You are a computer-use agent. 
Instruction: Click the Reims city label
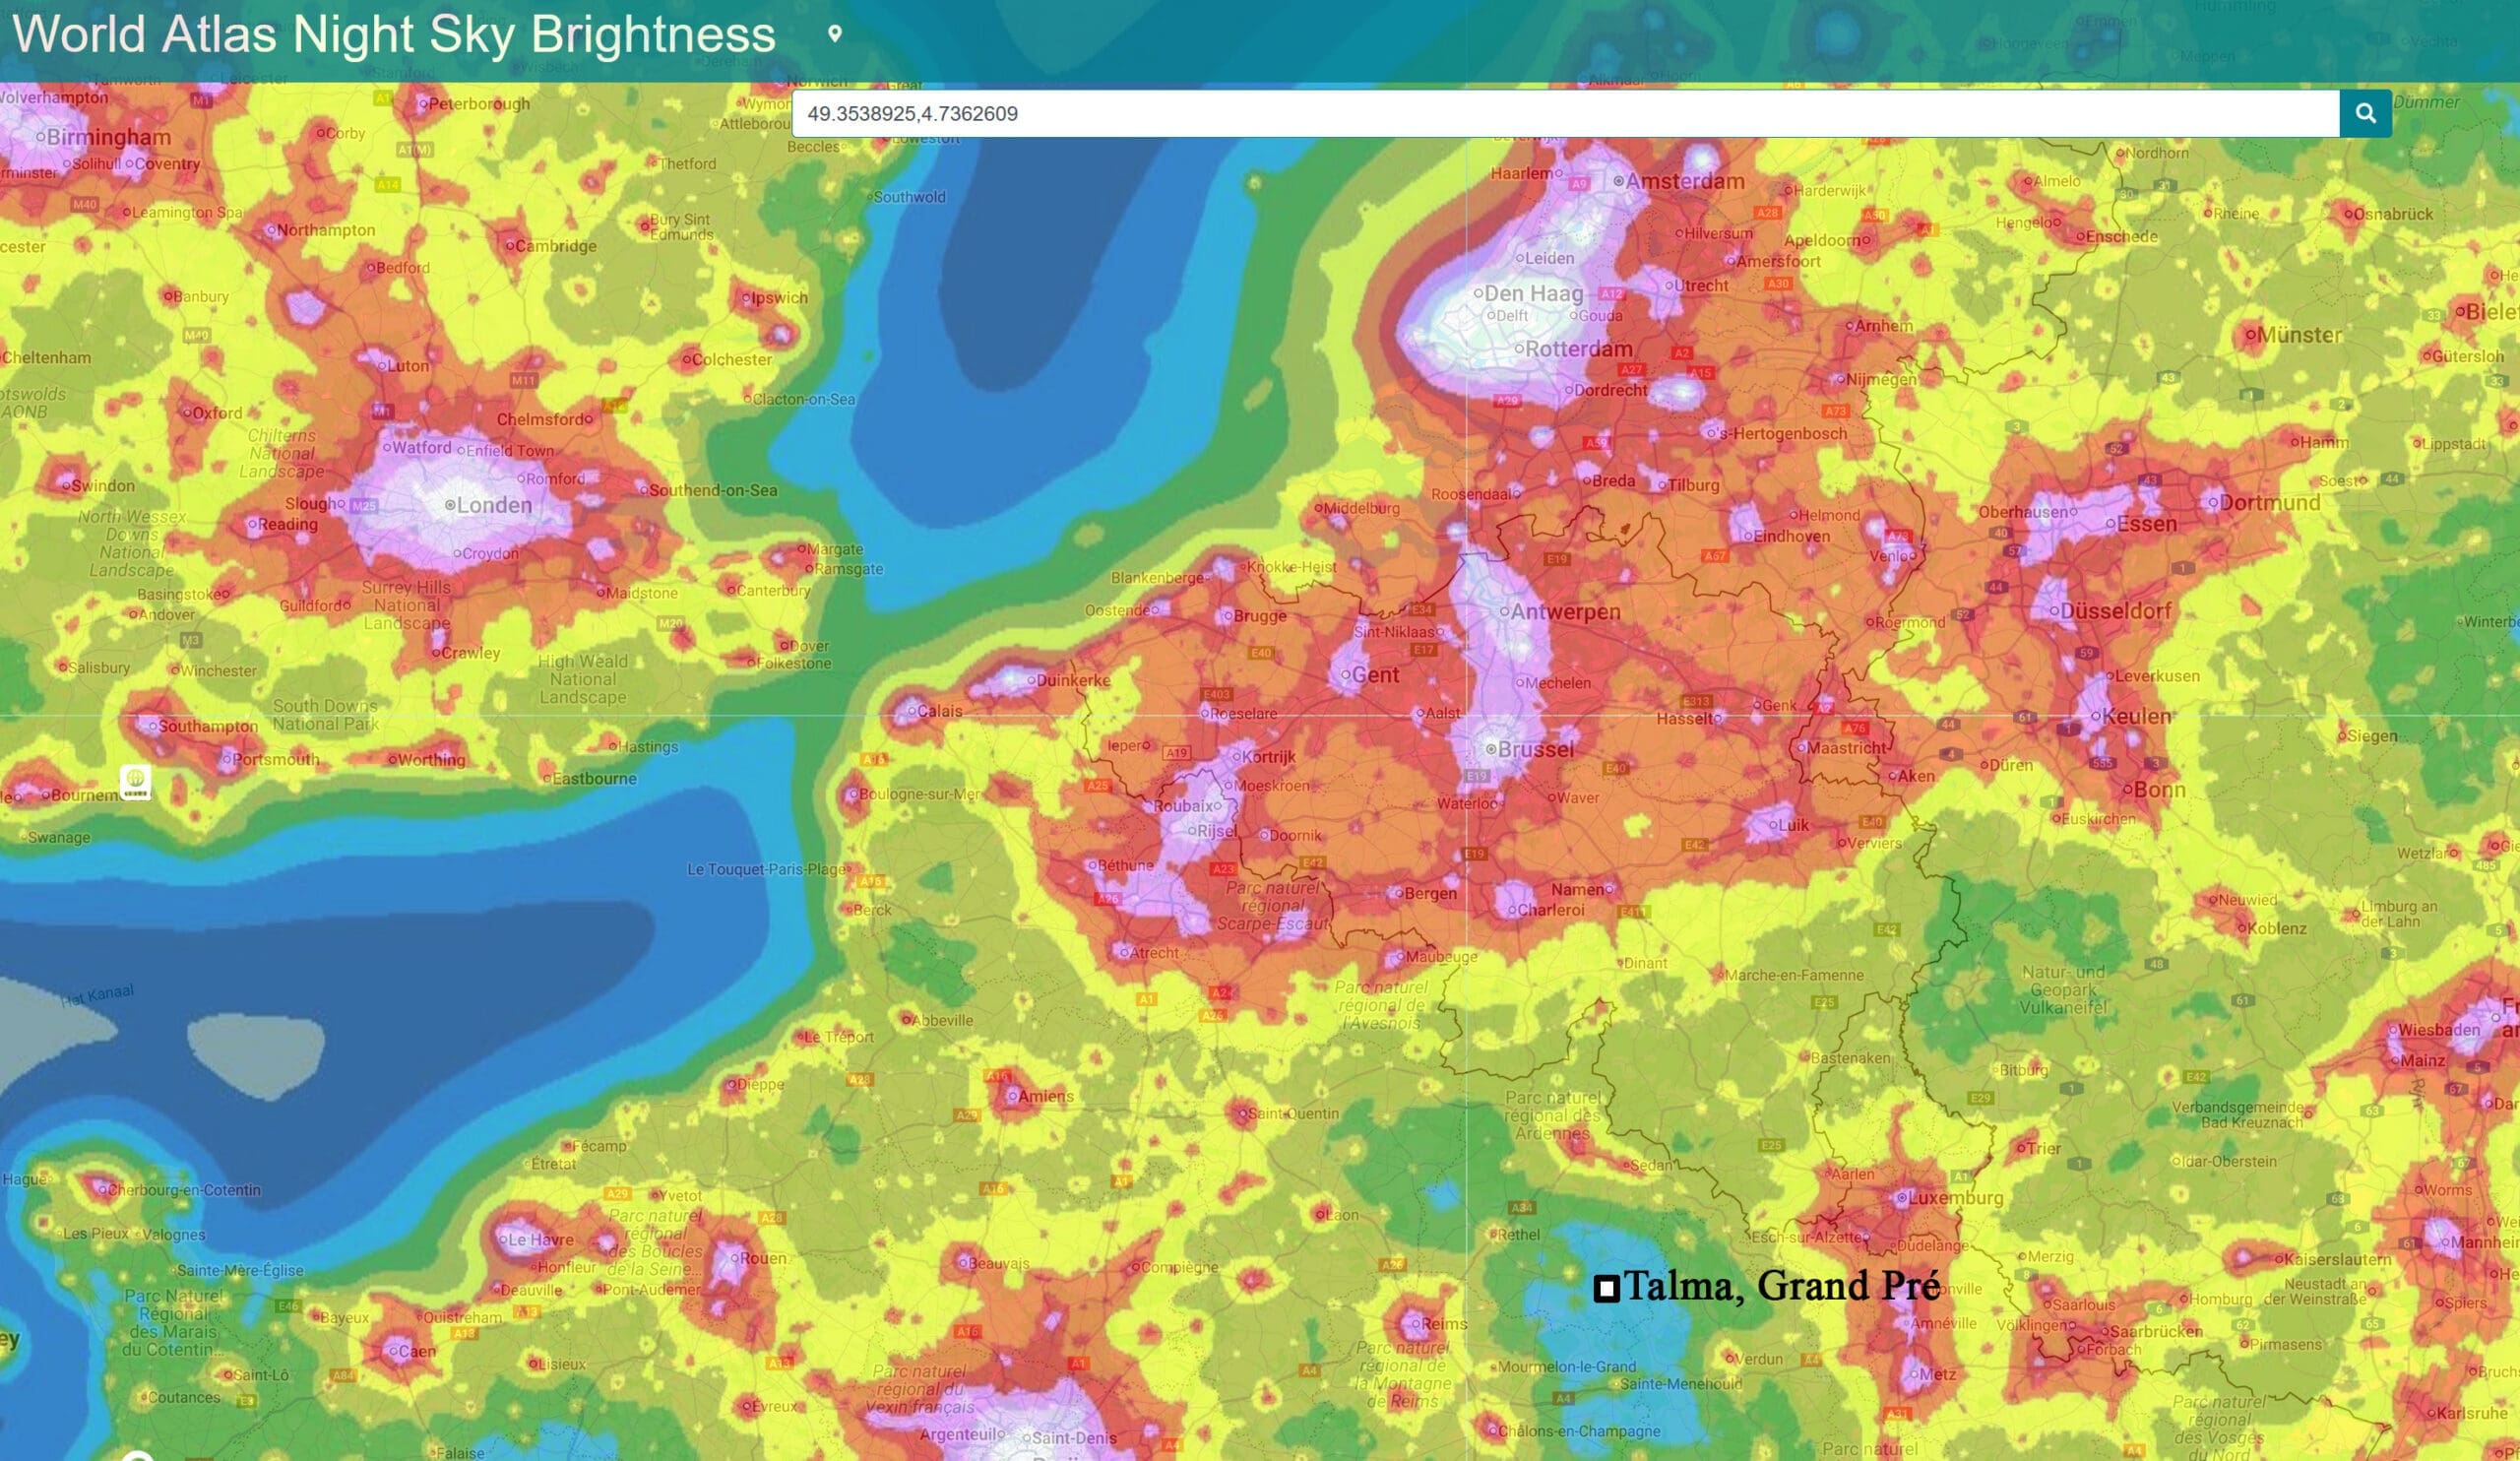point(1444,1324)
